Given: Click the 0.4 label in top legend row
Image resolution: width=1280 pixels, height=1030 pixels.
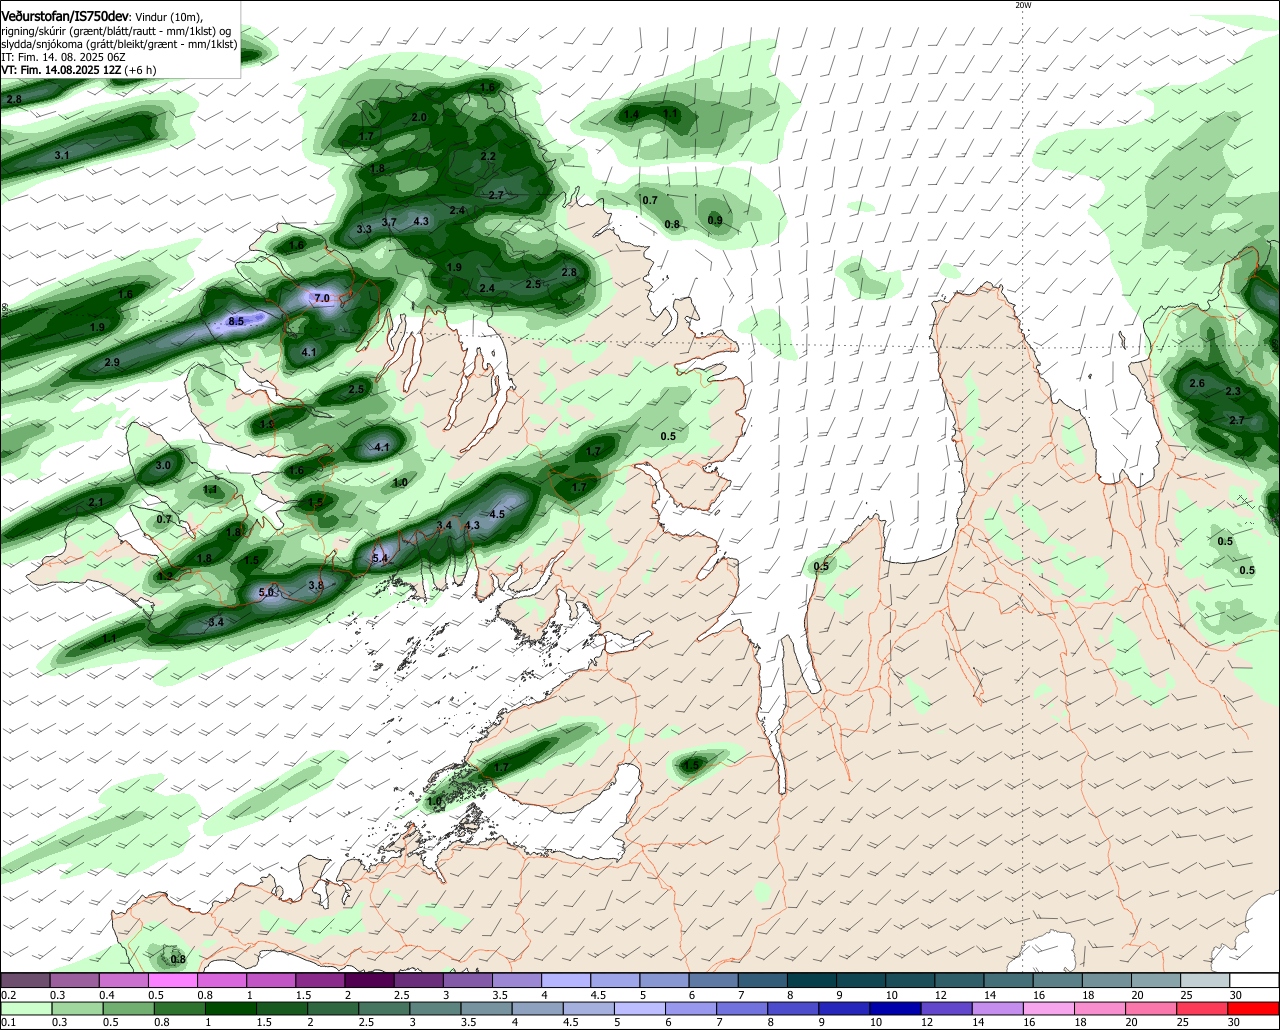Looking at the screenshot, I should 107,995.
